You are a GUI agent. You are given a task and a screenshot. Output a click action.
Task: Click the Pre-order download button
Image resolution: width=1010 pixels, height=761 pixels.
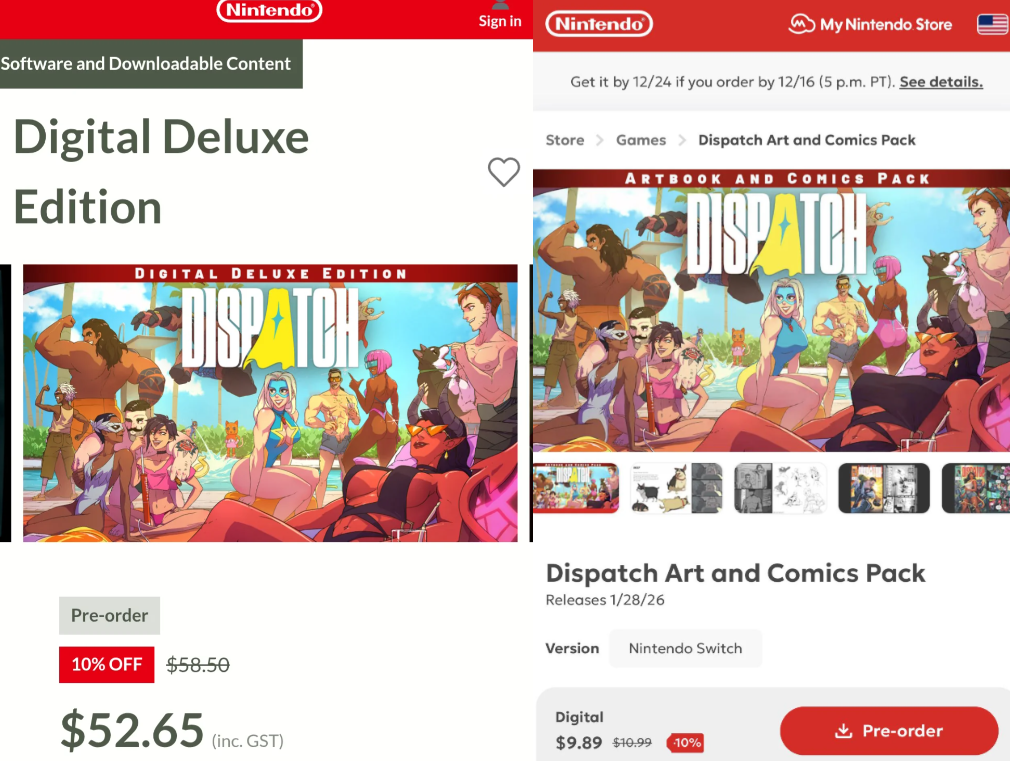tap(889, 731)
